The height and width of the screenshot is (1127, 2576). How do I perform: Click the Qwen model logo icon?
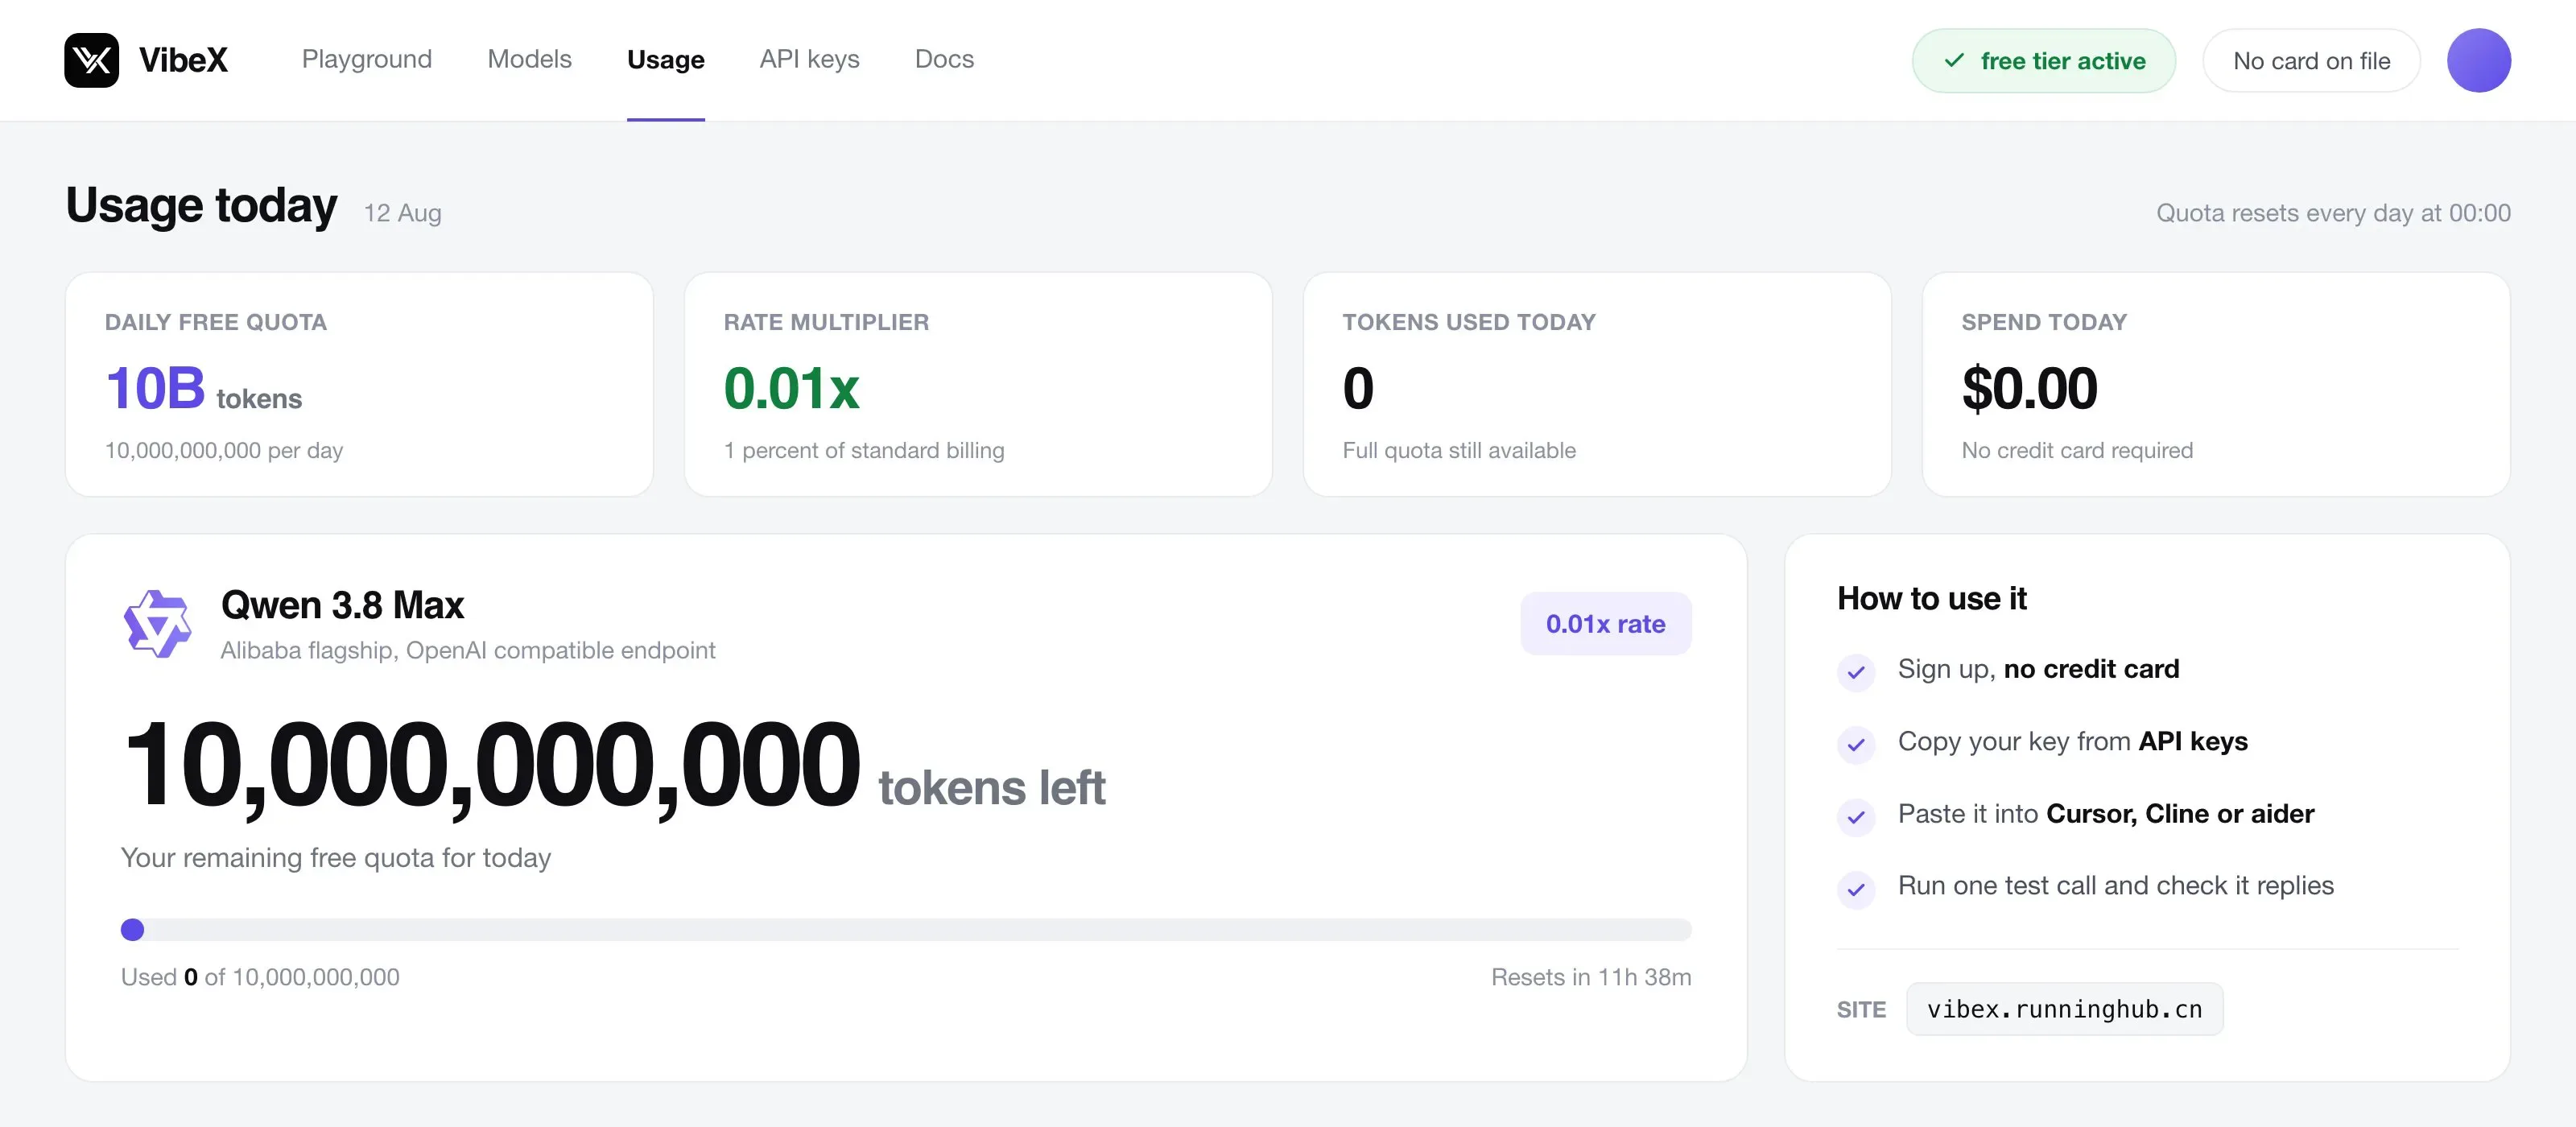[157, 623]
